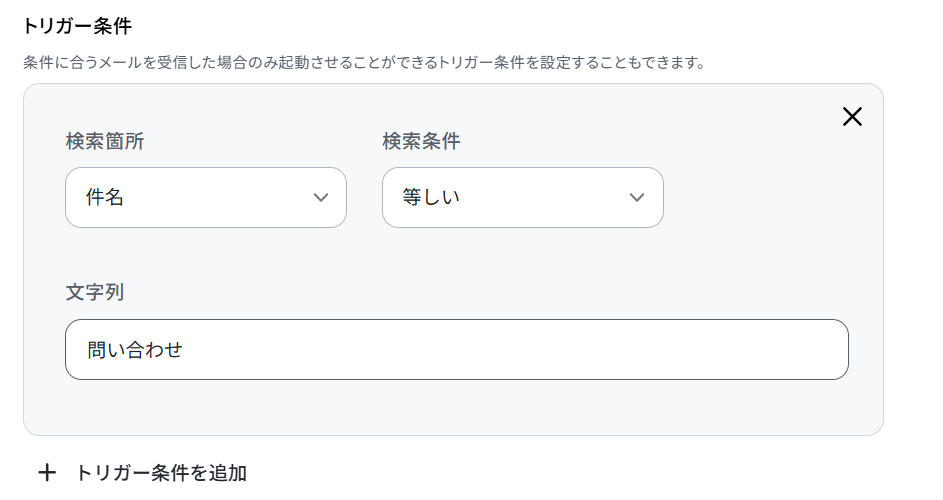The image size is (943, 500).
Task: Click the word メール in the description text
Action: coord(118,63)
